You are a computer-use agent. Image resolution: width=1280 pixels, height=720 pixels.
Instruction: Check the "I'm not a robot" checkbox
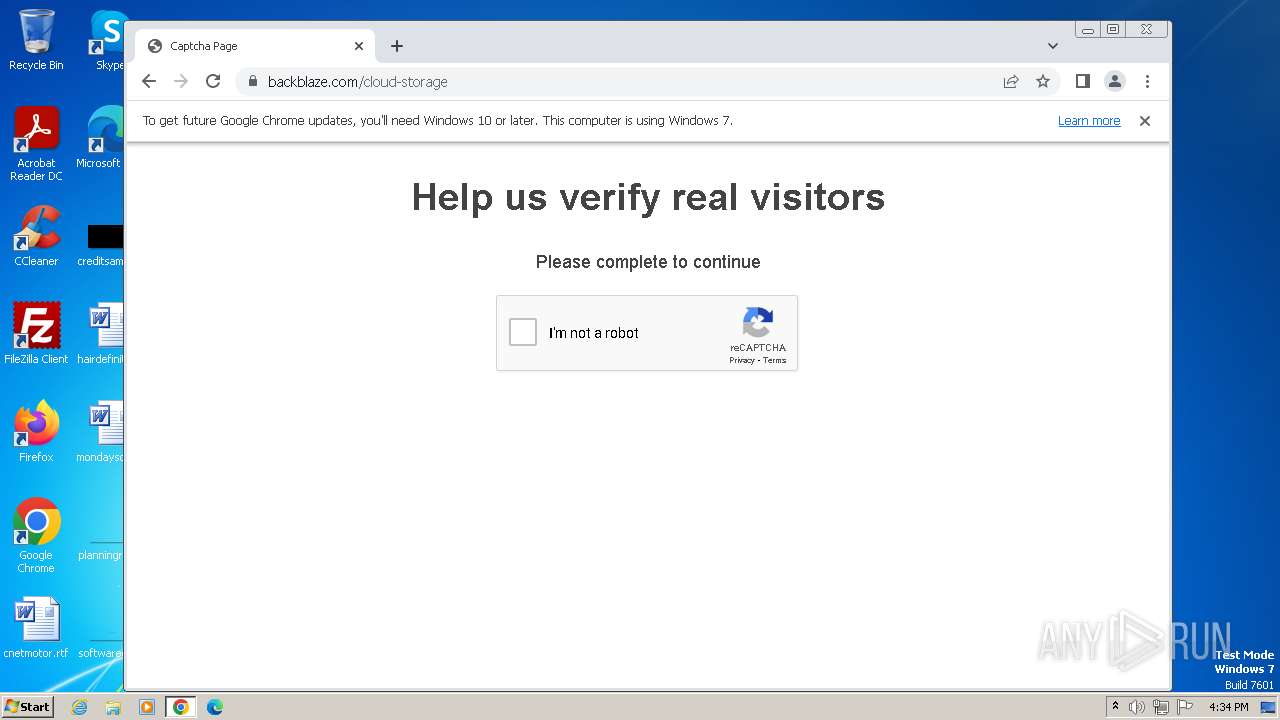pyautogui.click(x=523, y=333)
